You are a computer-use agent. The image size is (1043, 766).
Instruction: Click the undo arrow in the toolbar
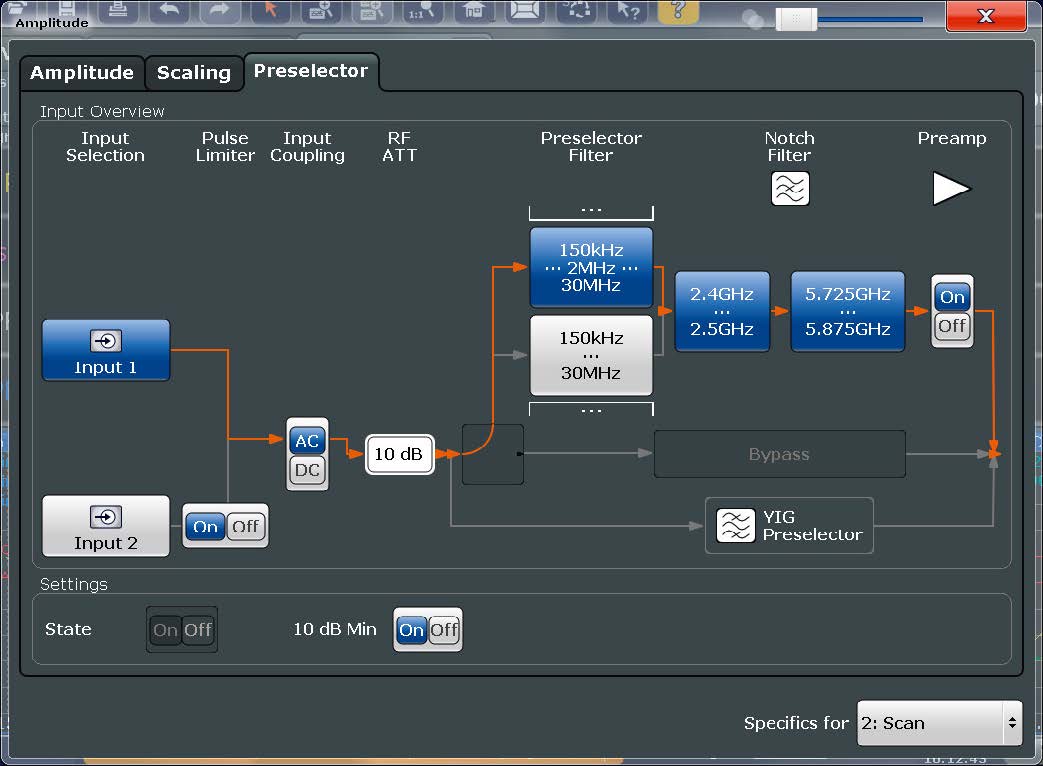(169, 11)
